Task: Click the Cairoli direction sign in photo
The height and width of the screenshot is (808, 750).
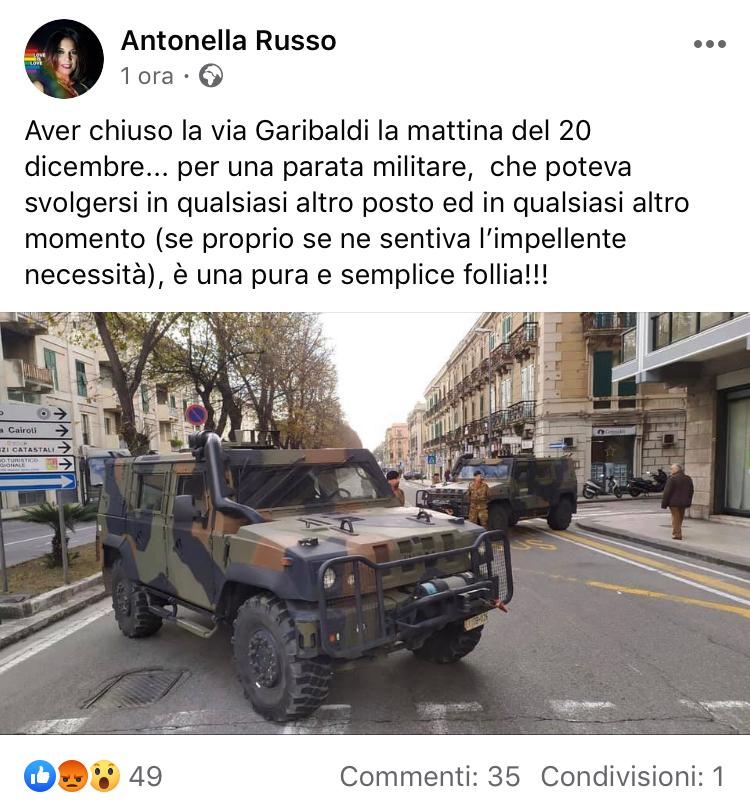Action: click(x=35, y=430)
